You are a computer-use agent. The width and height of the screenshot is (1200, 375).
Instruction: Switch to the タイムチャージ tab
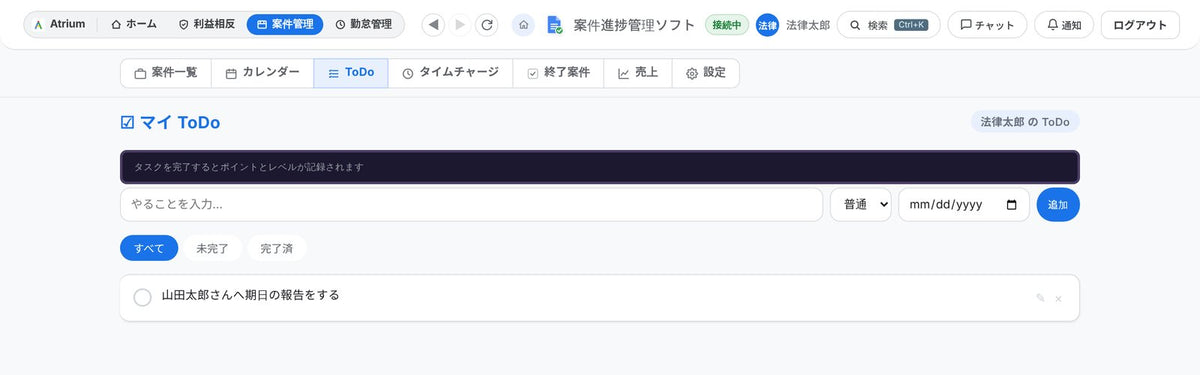point(450,73)
